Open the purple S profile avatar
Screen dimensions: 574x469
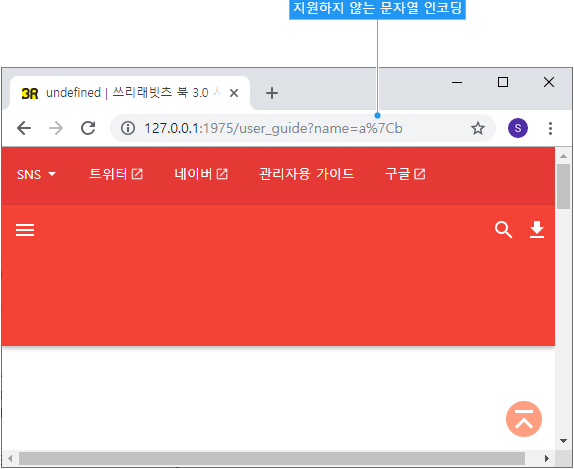click(518, 128)
